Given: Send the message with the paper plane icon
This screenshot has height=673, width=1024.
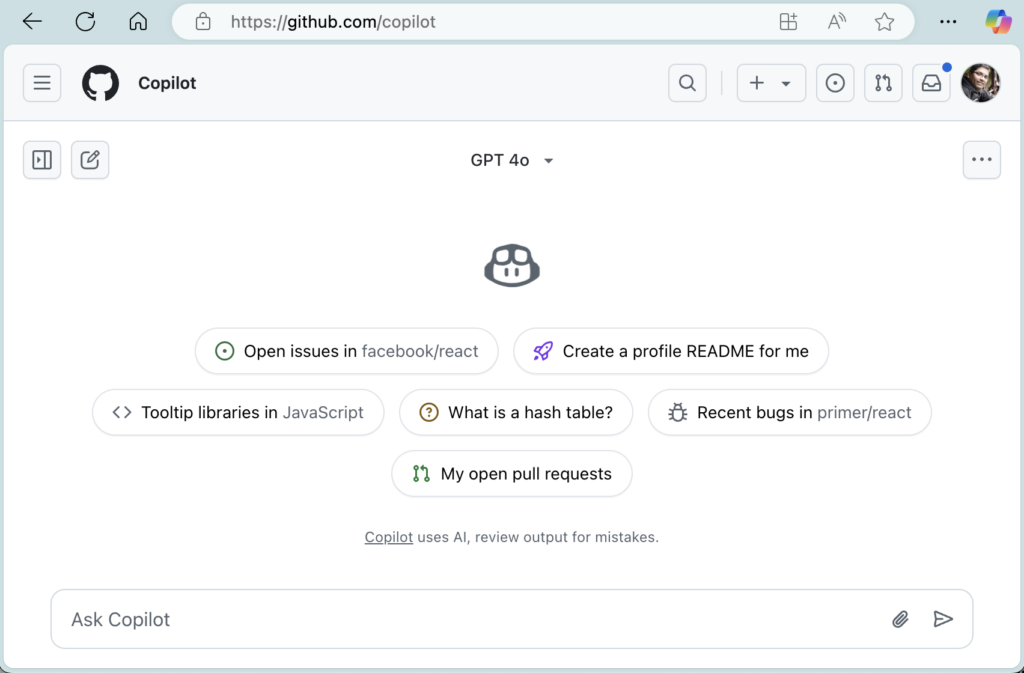Looking at the screenshot, I should tap(944, 619).
